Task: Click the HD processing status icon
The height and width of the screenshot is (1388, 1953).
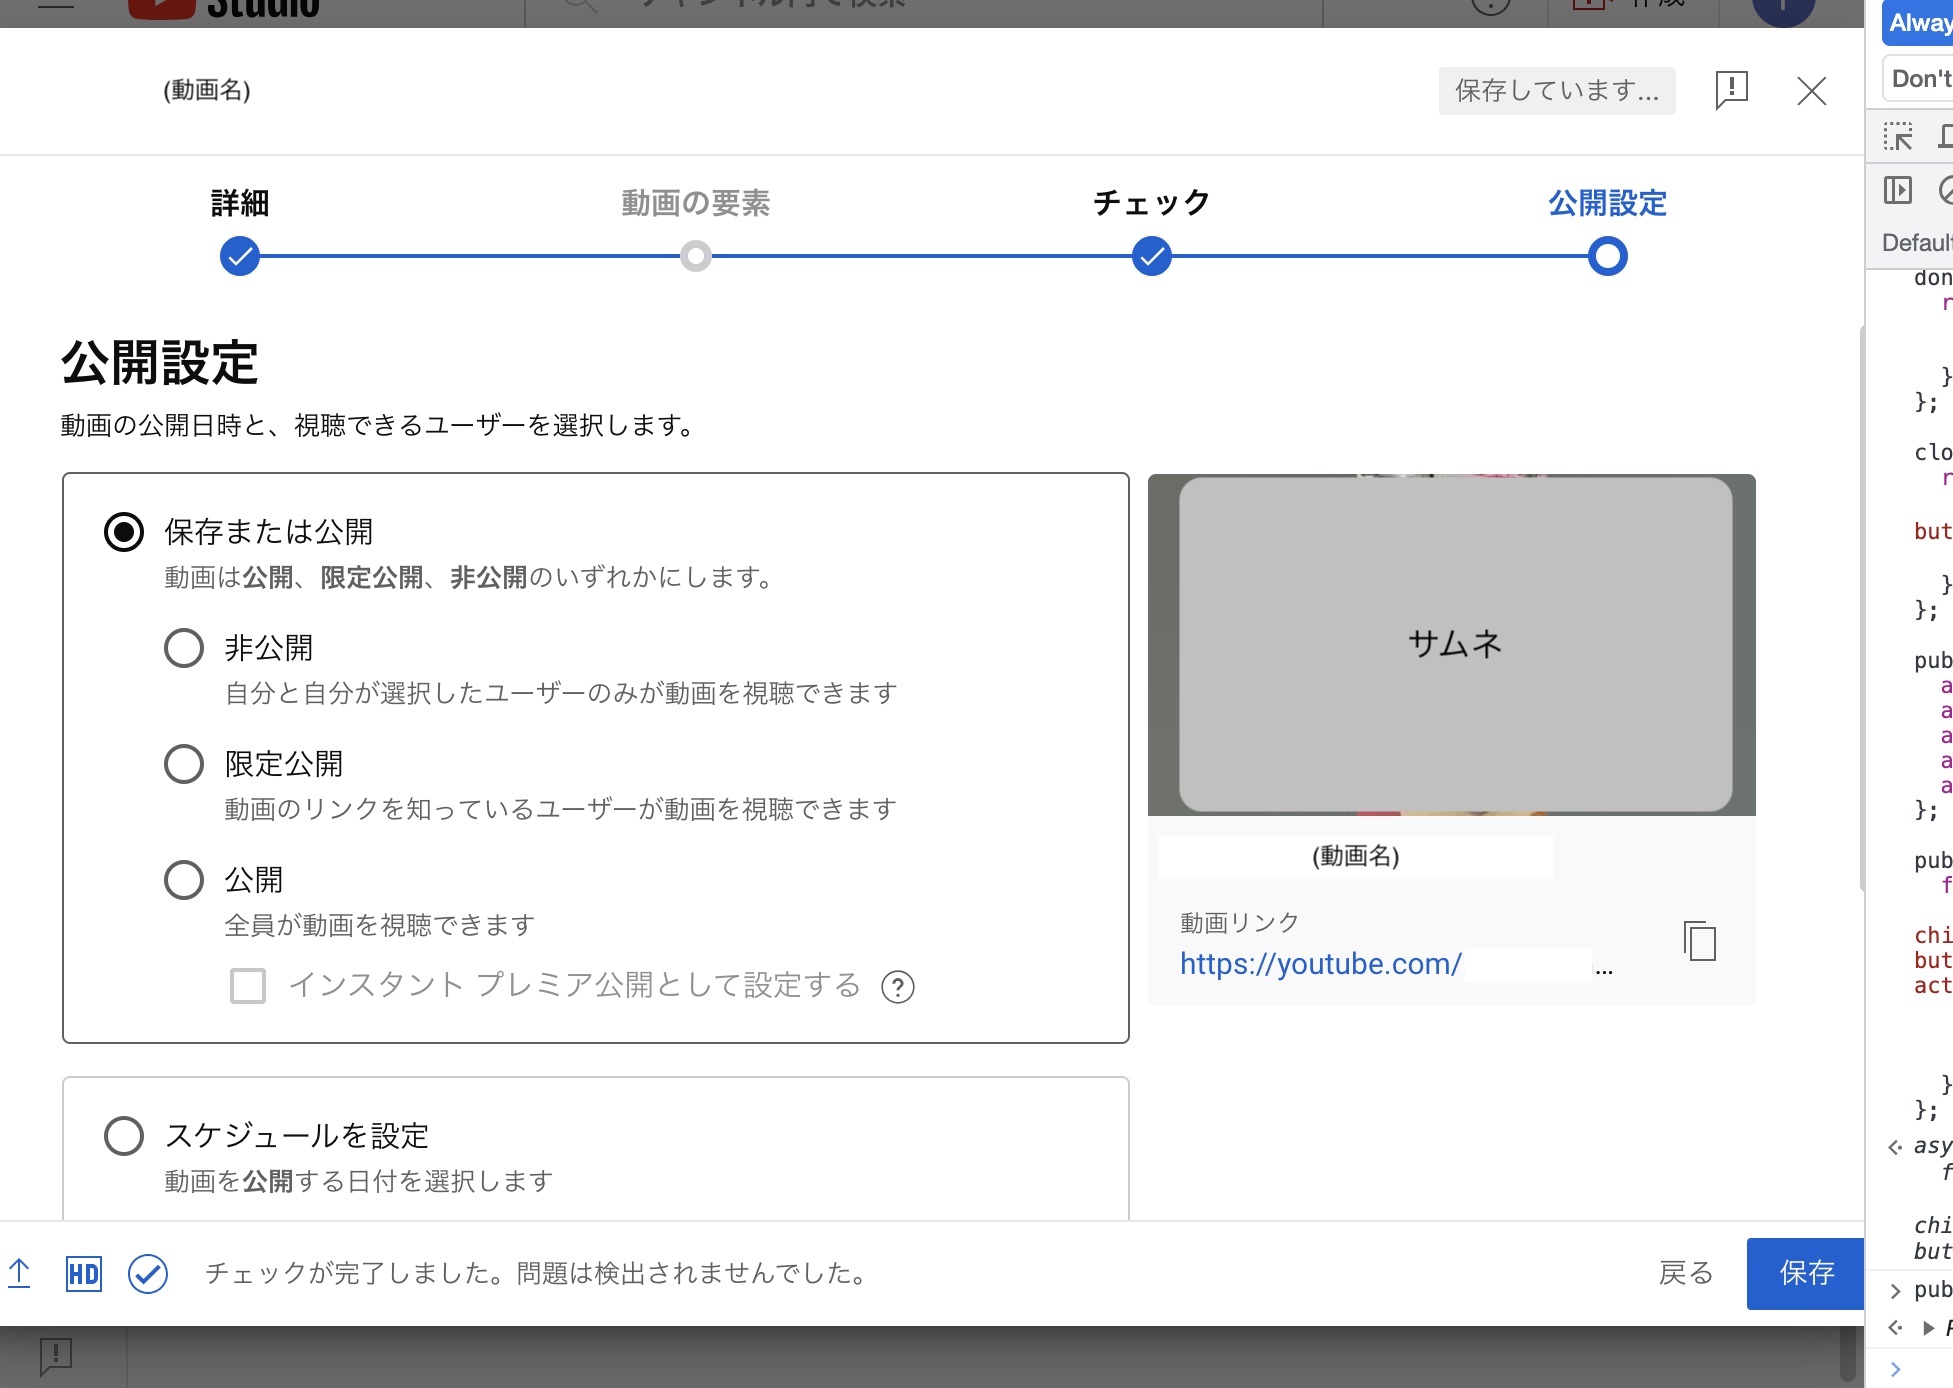Action: [x=84, y=1273]
